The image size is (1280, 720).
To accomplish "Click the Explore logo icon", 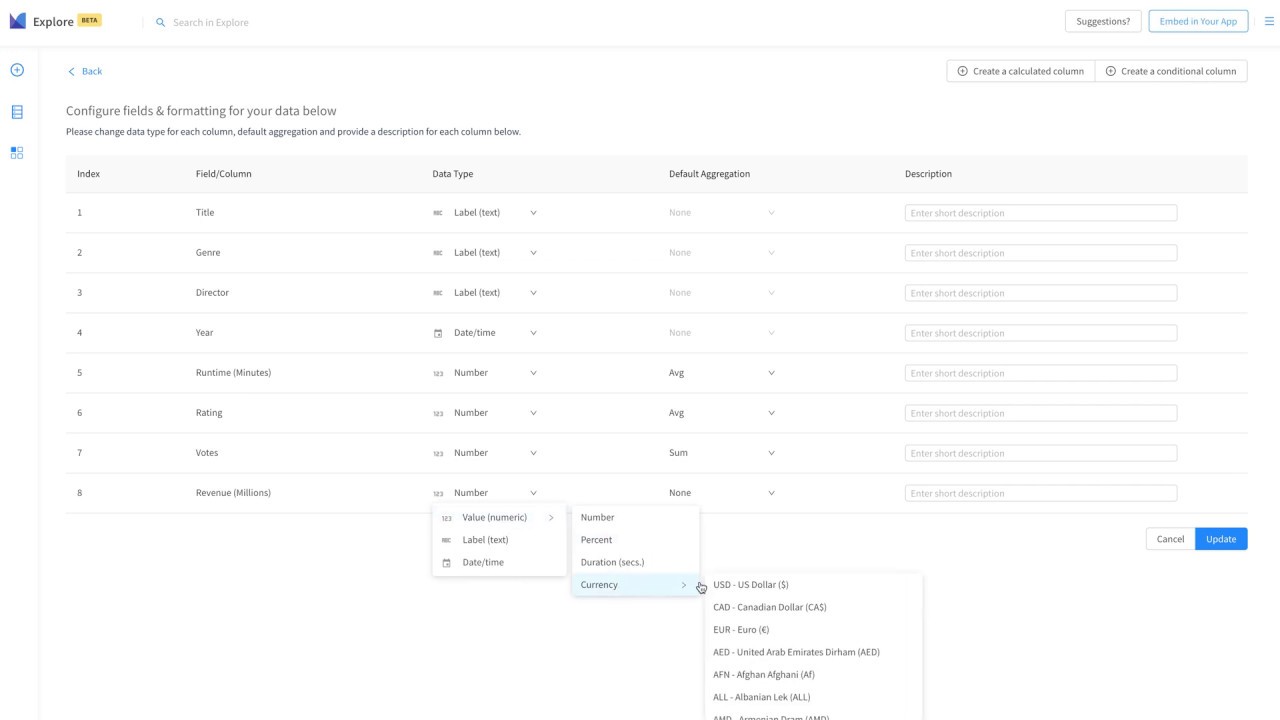I will click(x=17, y=21).
